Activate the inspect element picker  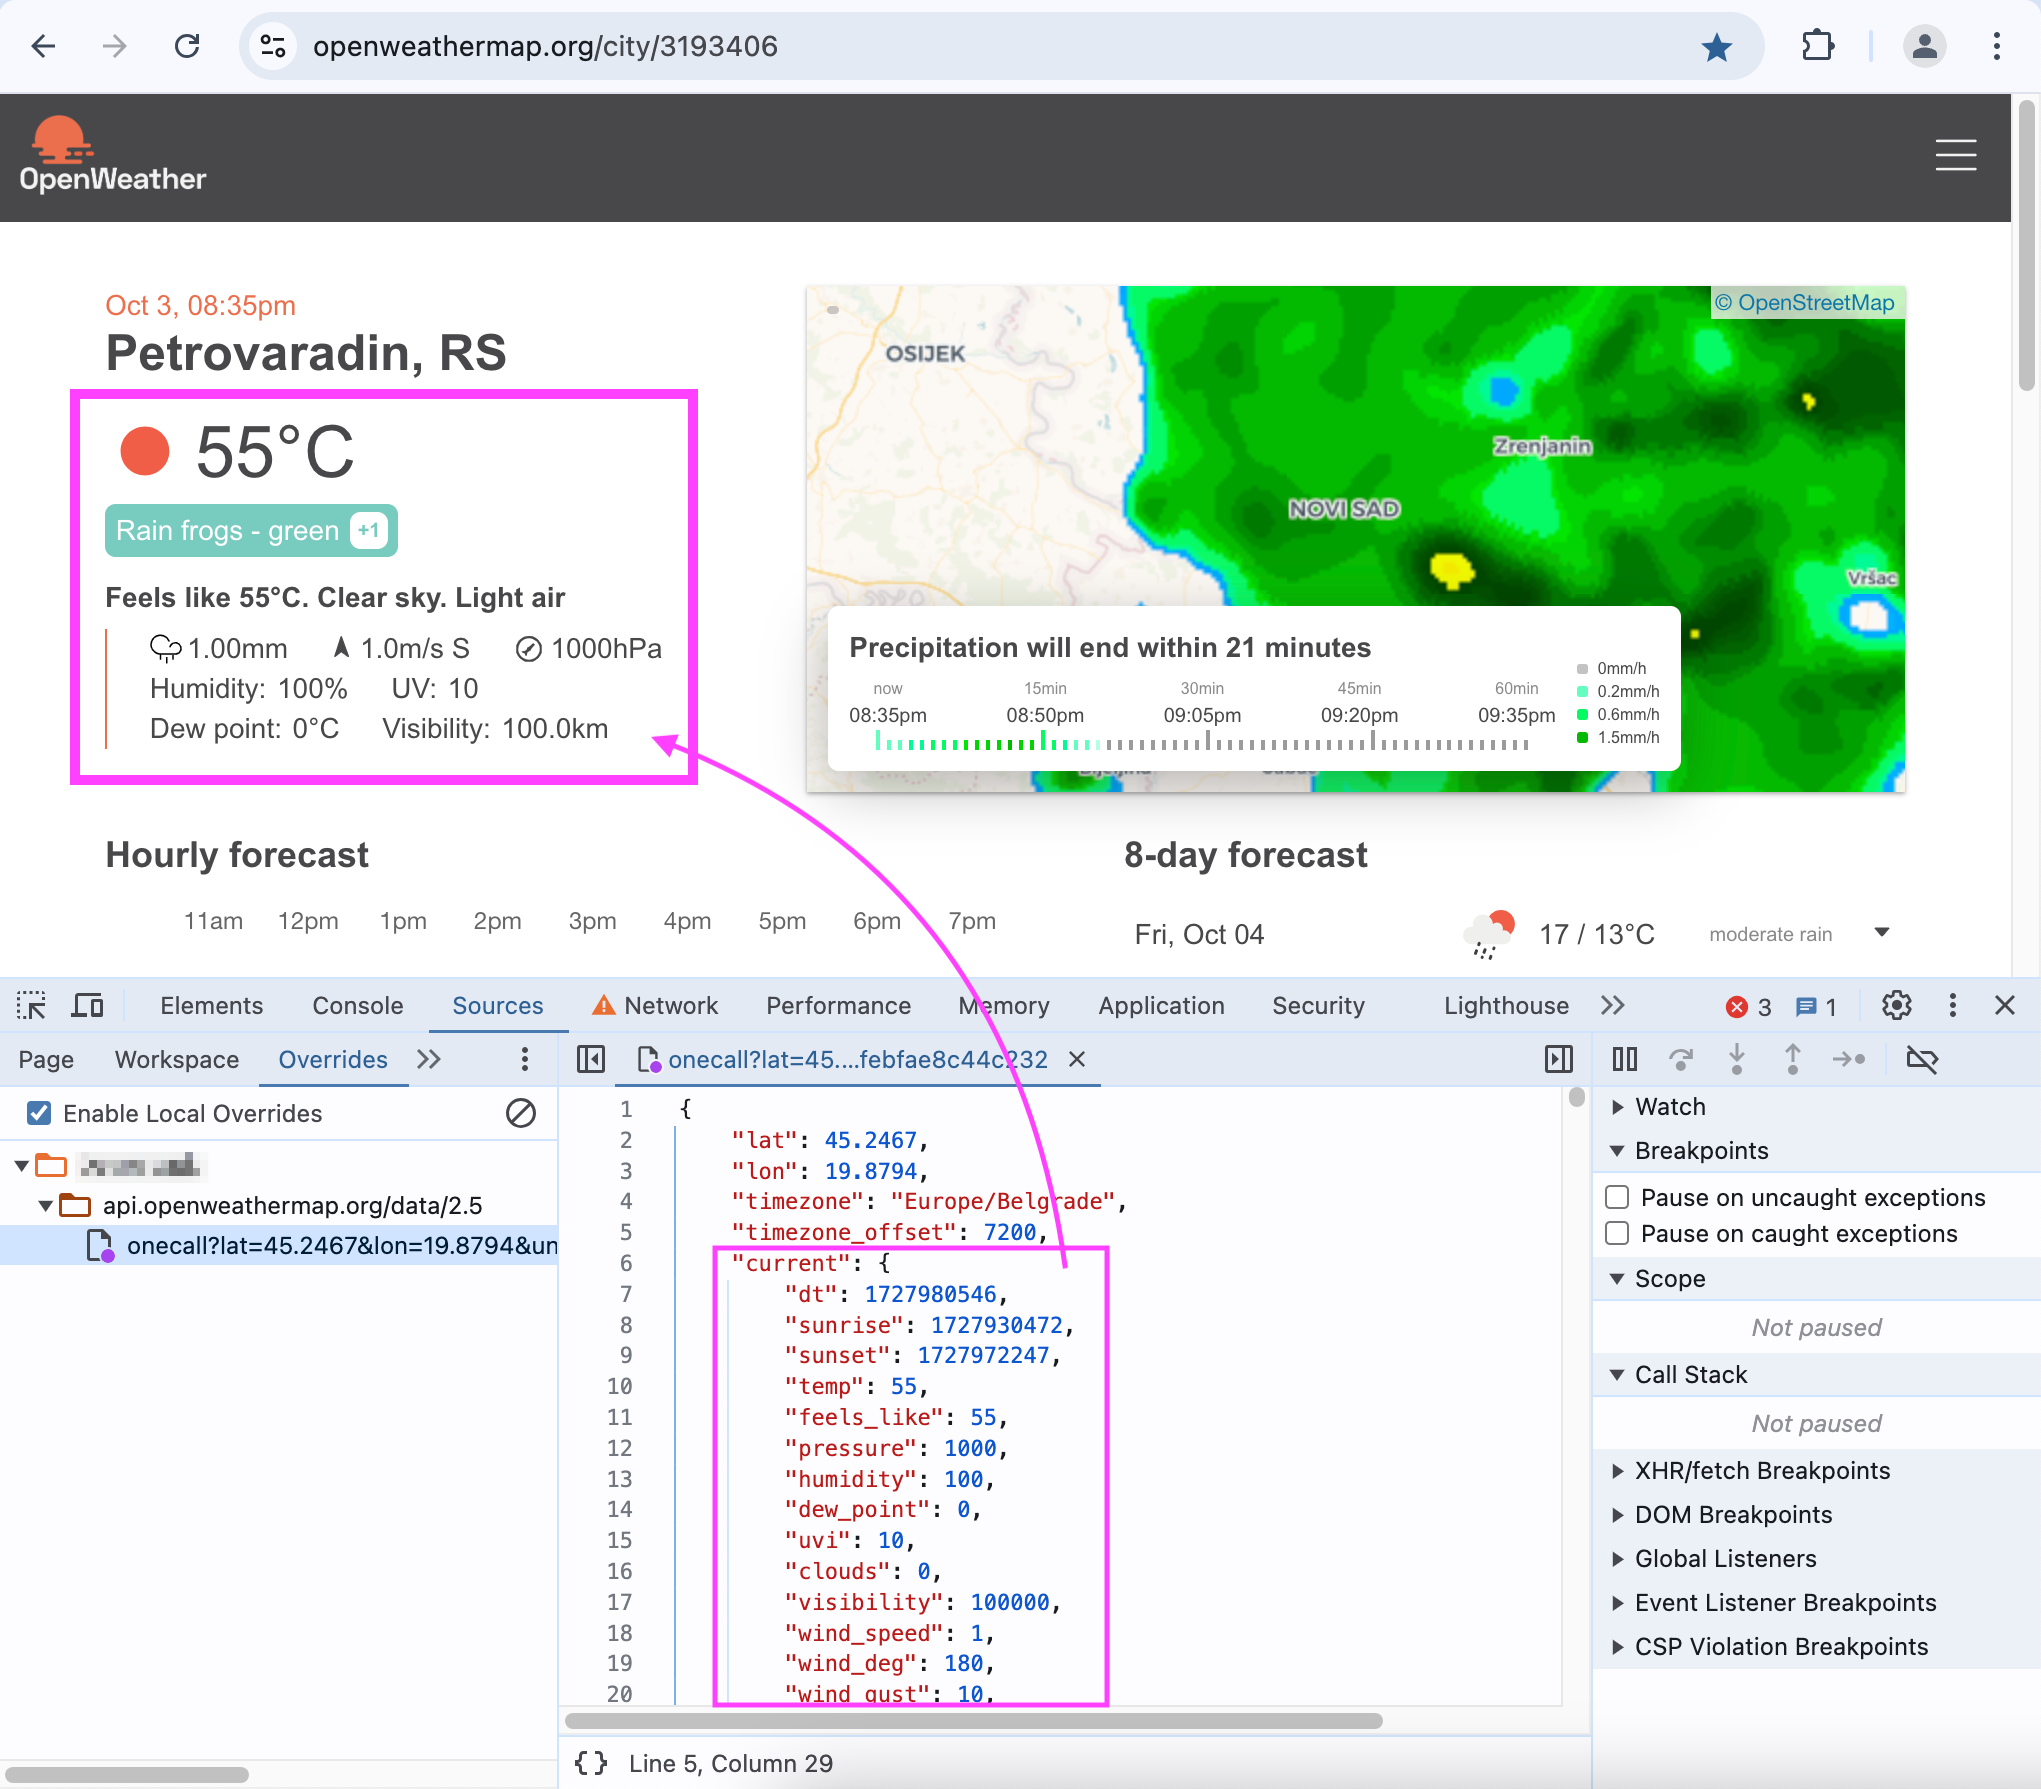[x=32, y=1005]
